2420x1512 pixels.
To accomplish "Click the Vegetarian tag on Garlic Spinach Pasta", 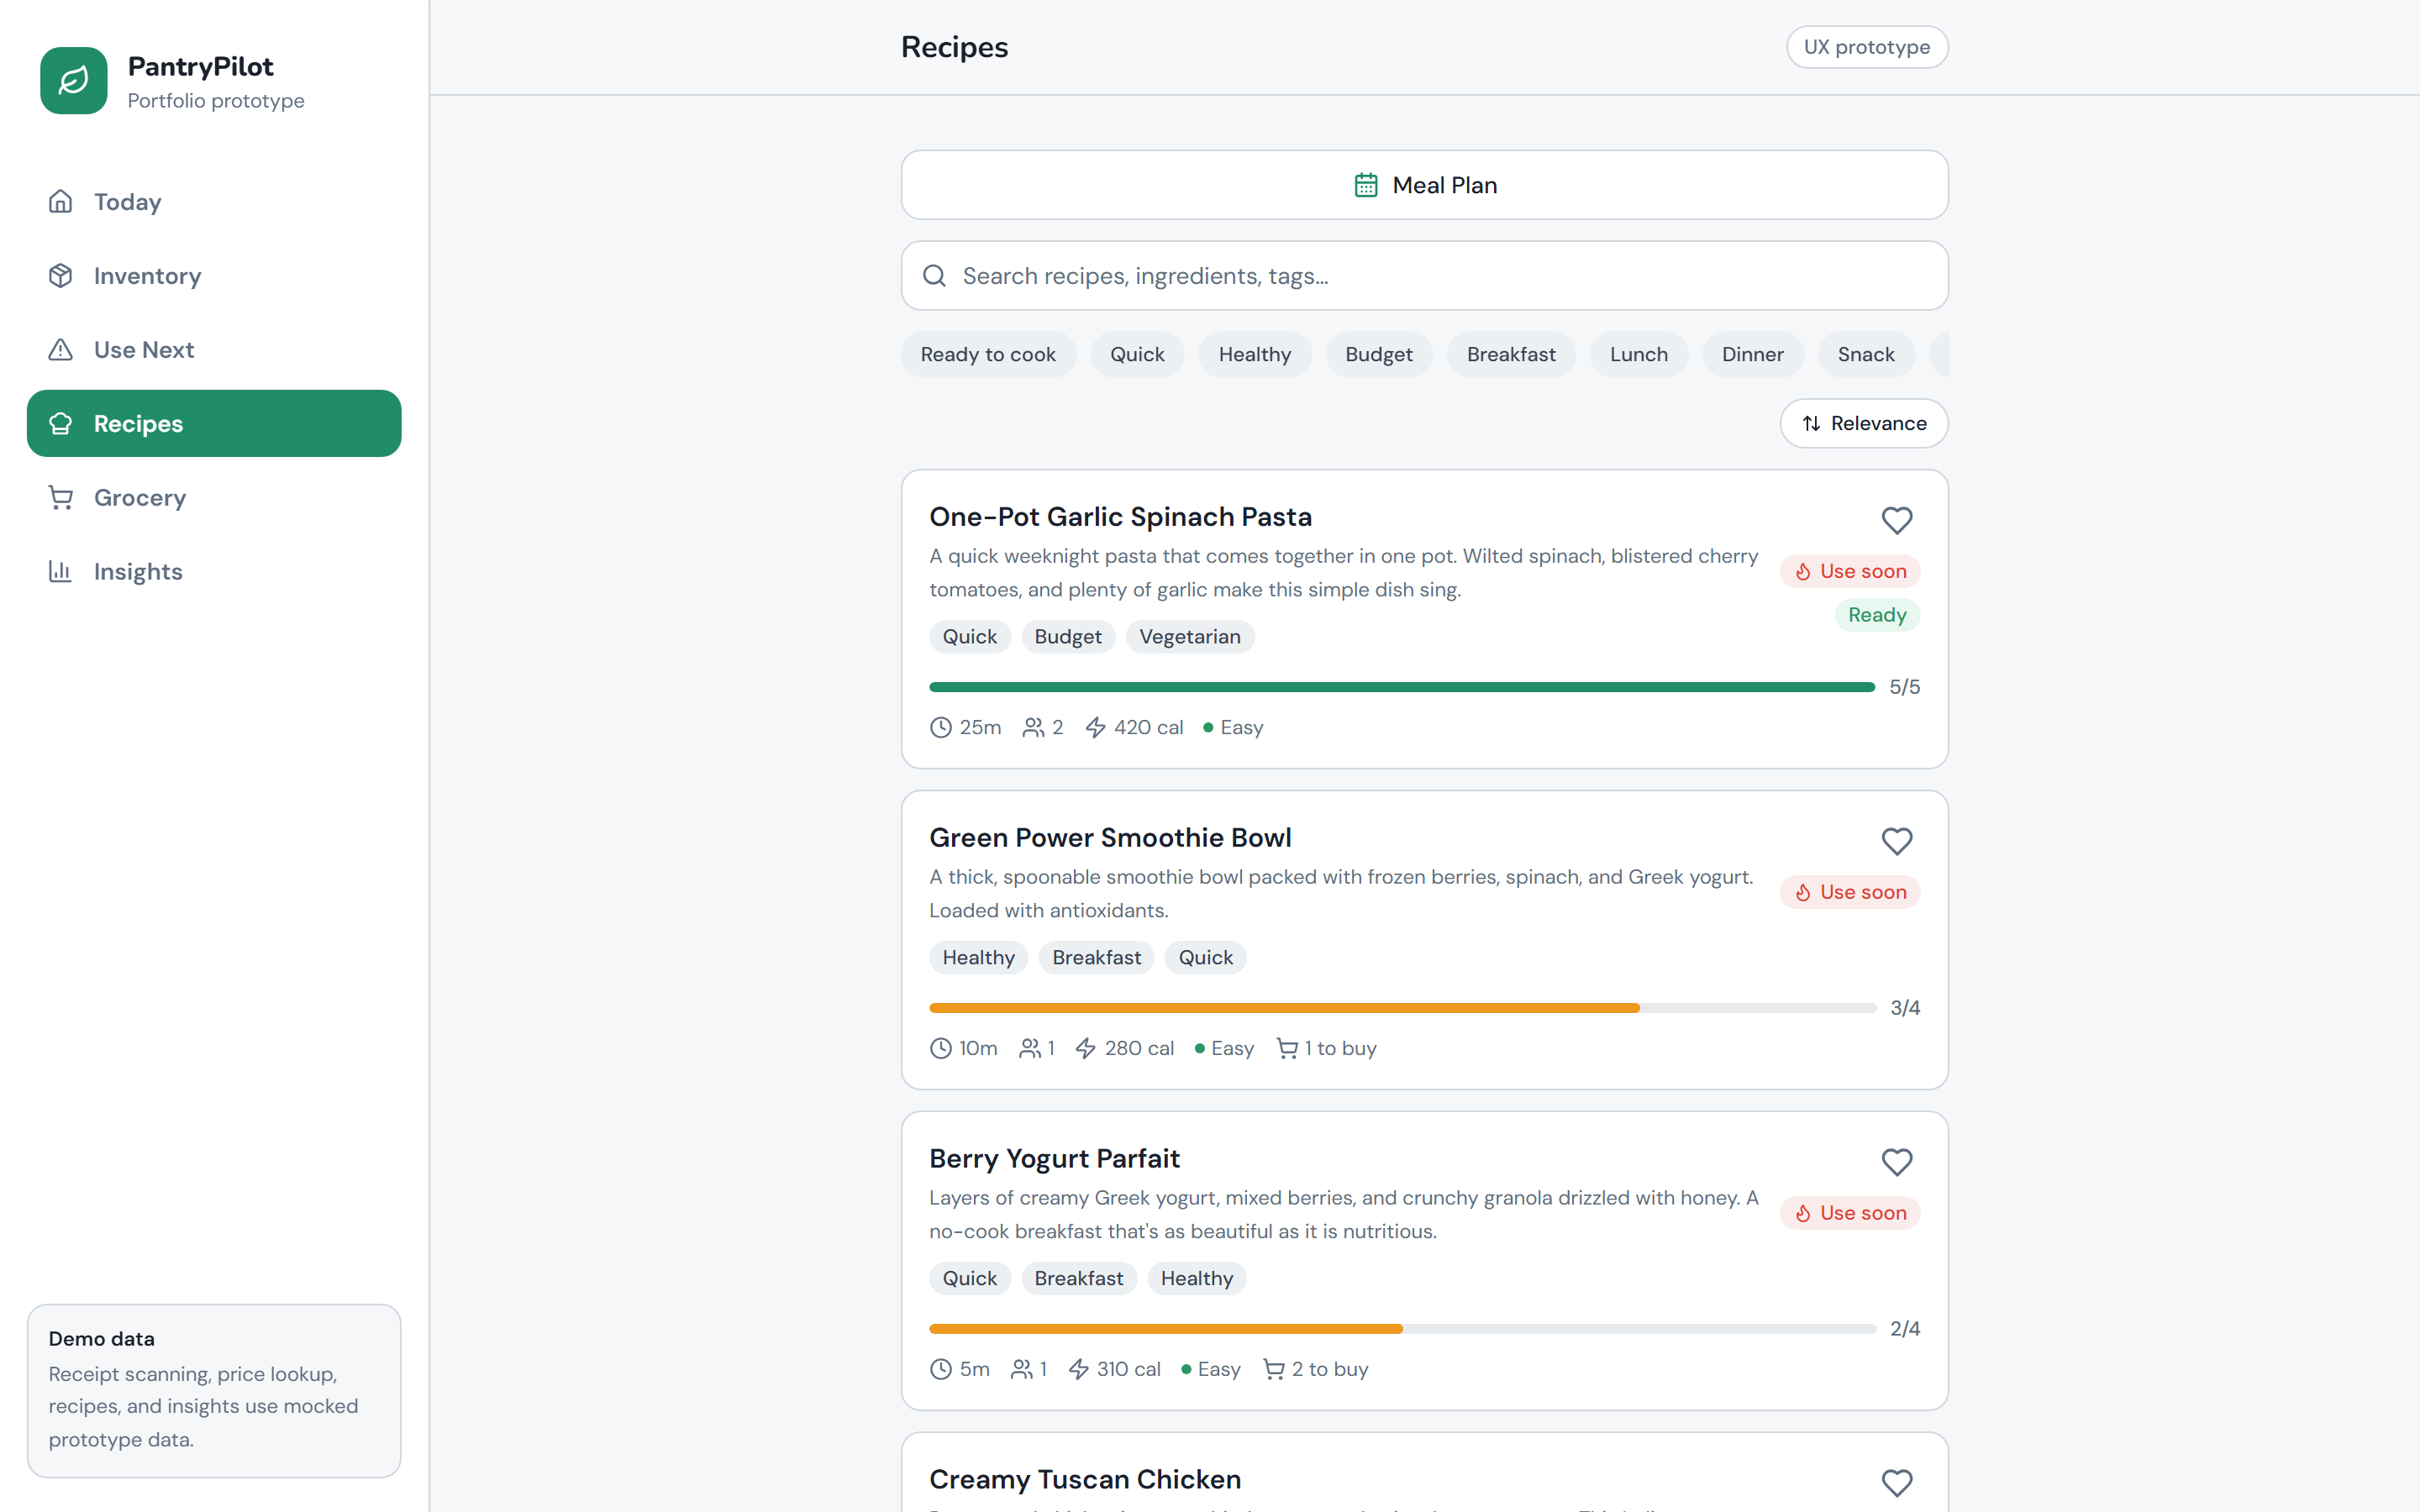I will coord(1190,637).
